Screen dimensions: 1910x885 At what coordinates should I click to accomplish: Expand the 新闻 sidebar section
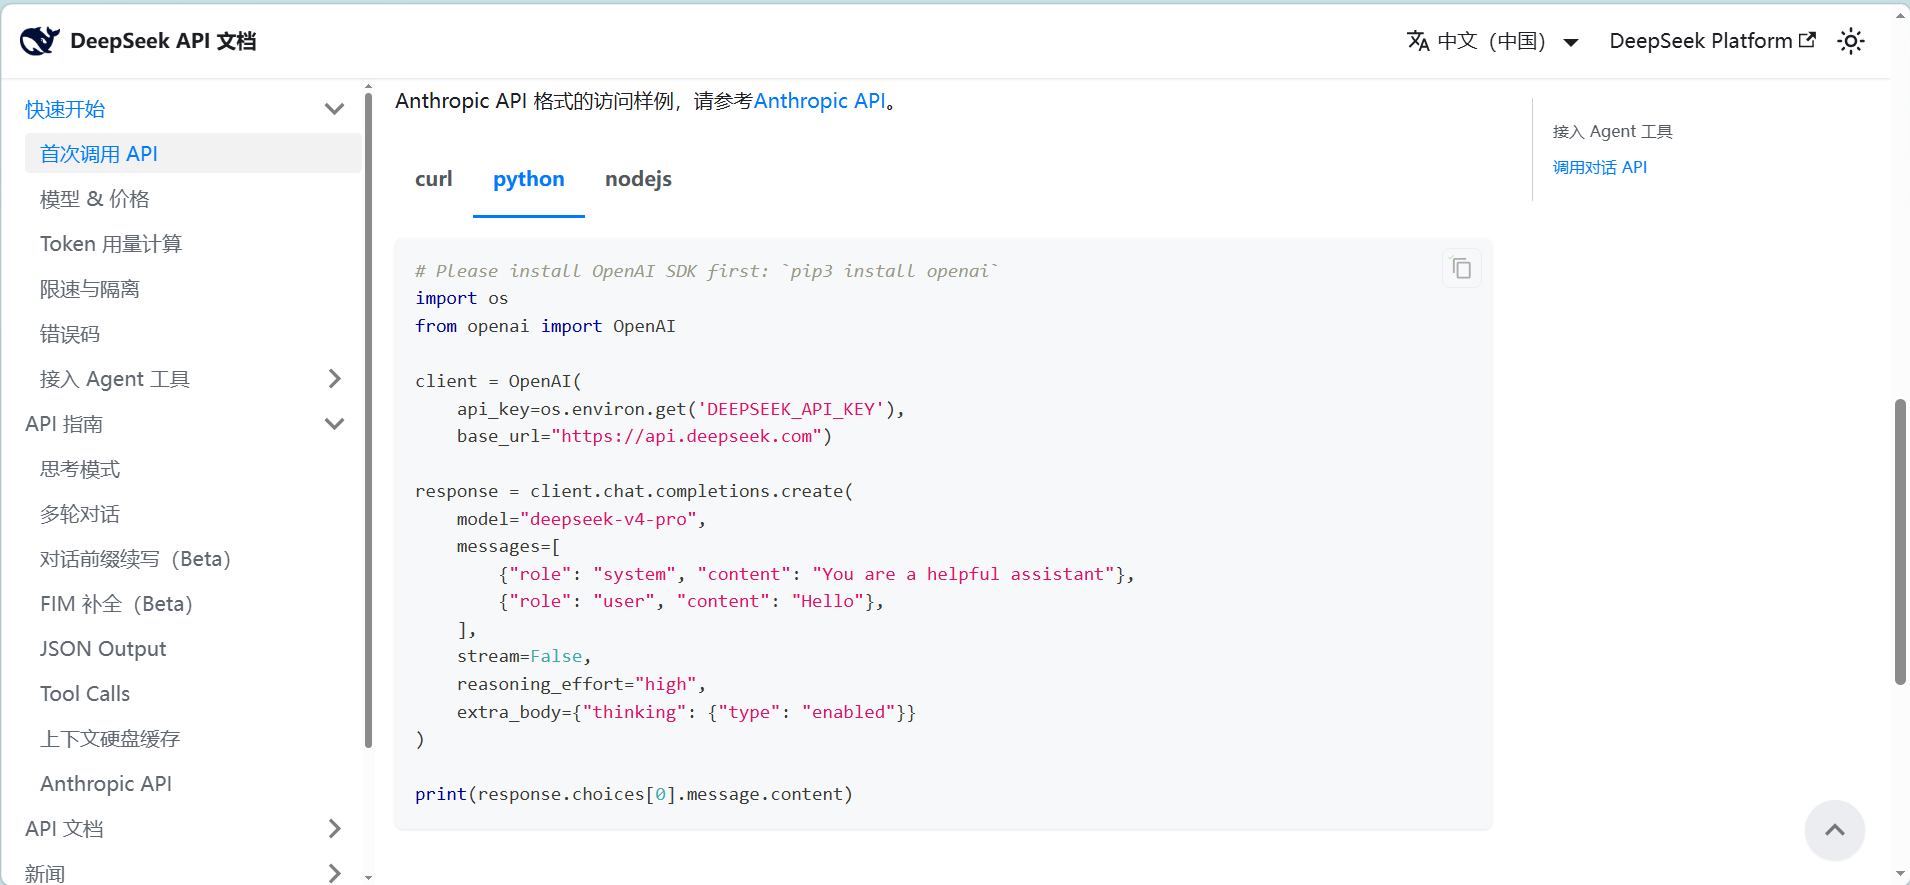point(334,873)
